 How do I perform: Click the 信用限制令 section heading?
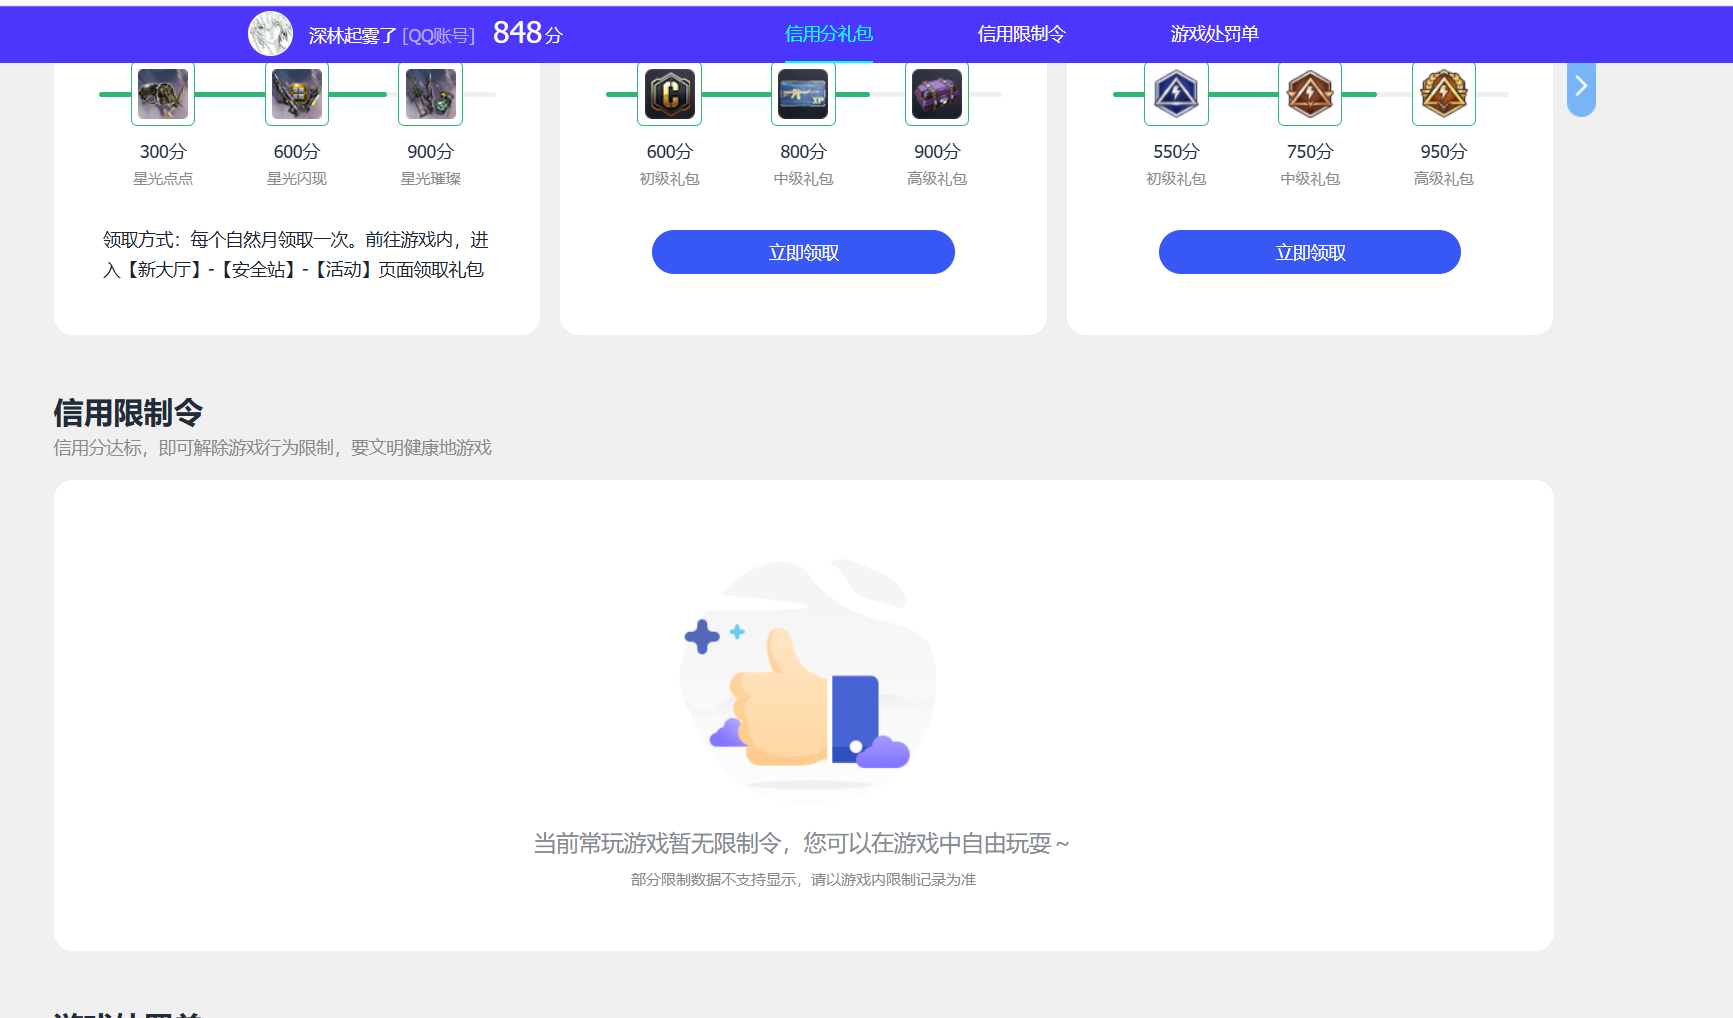(x=128, y=412)
